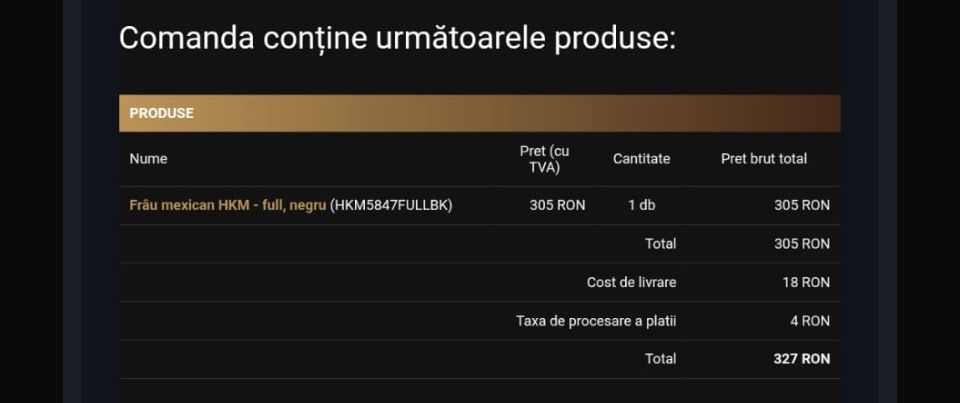Click the bold 327 RON grand total

[x=801, y=358]
